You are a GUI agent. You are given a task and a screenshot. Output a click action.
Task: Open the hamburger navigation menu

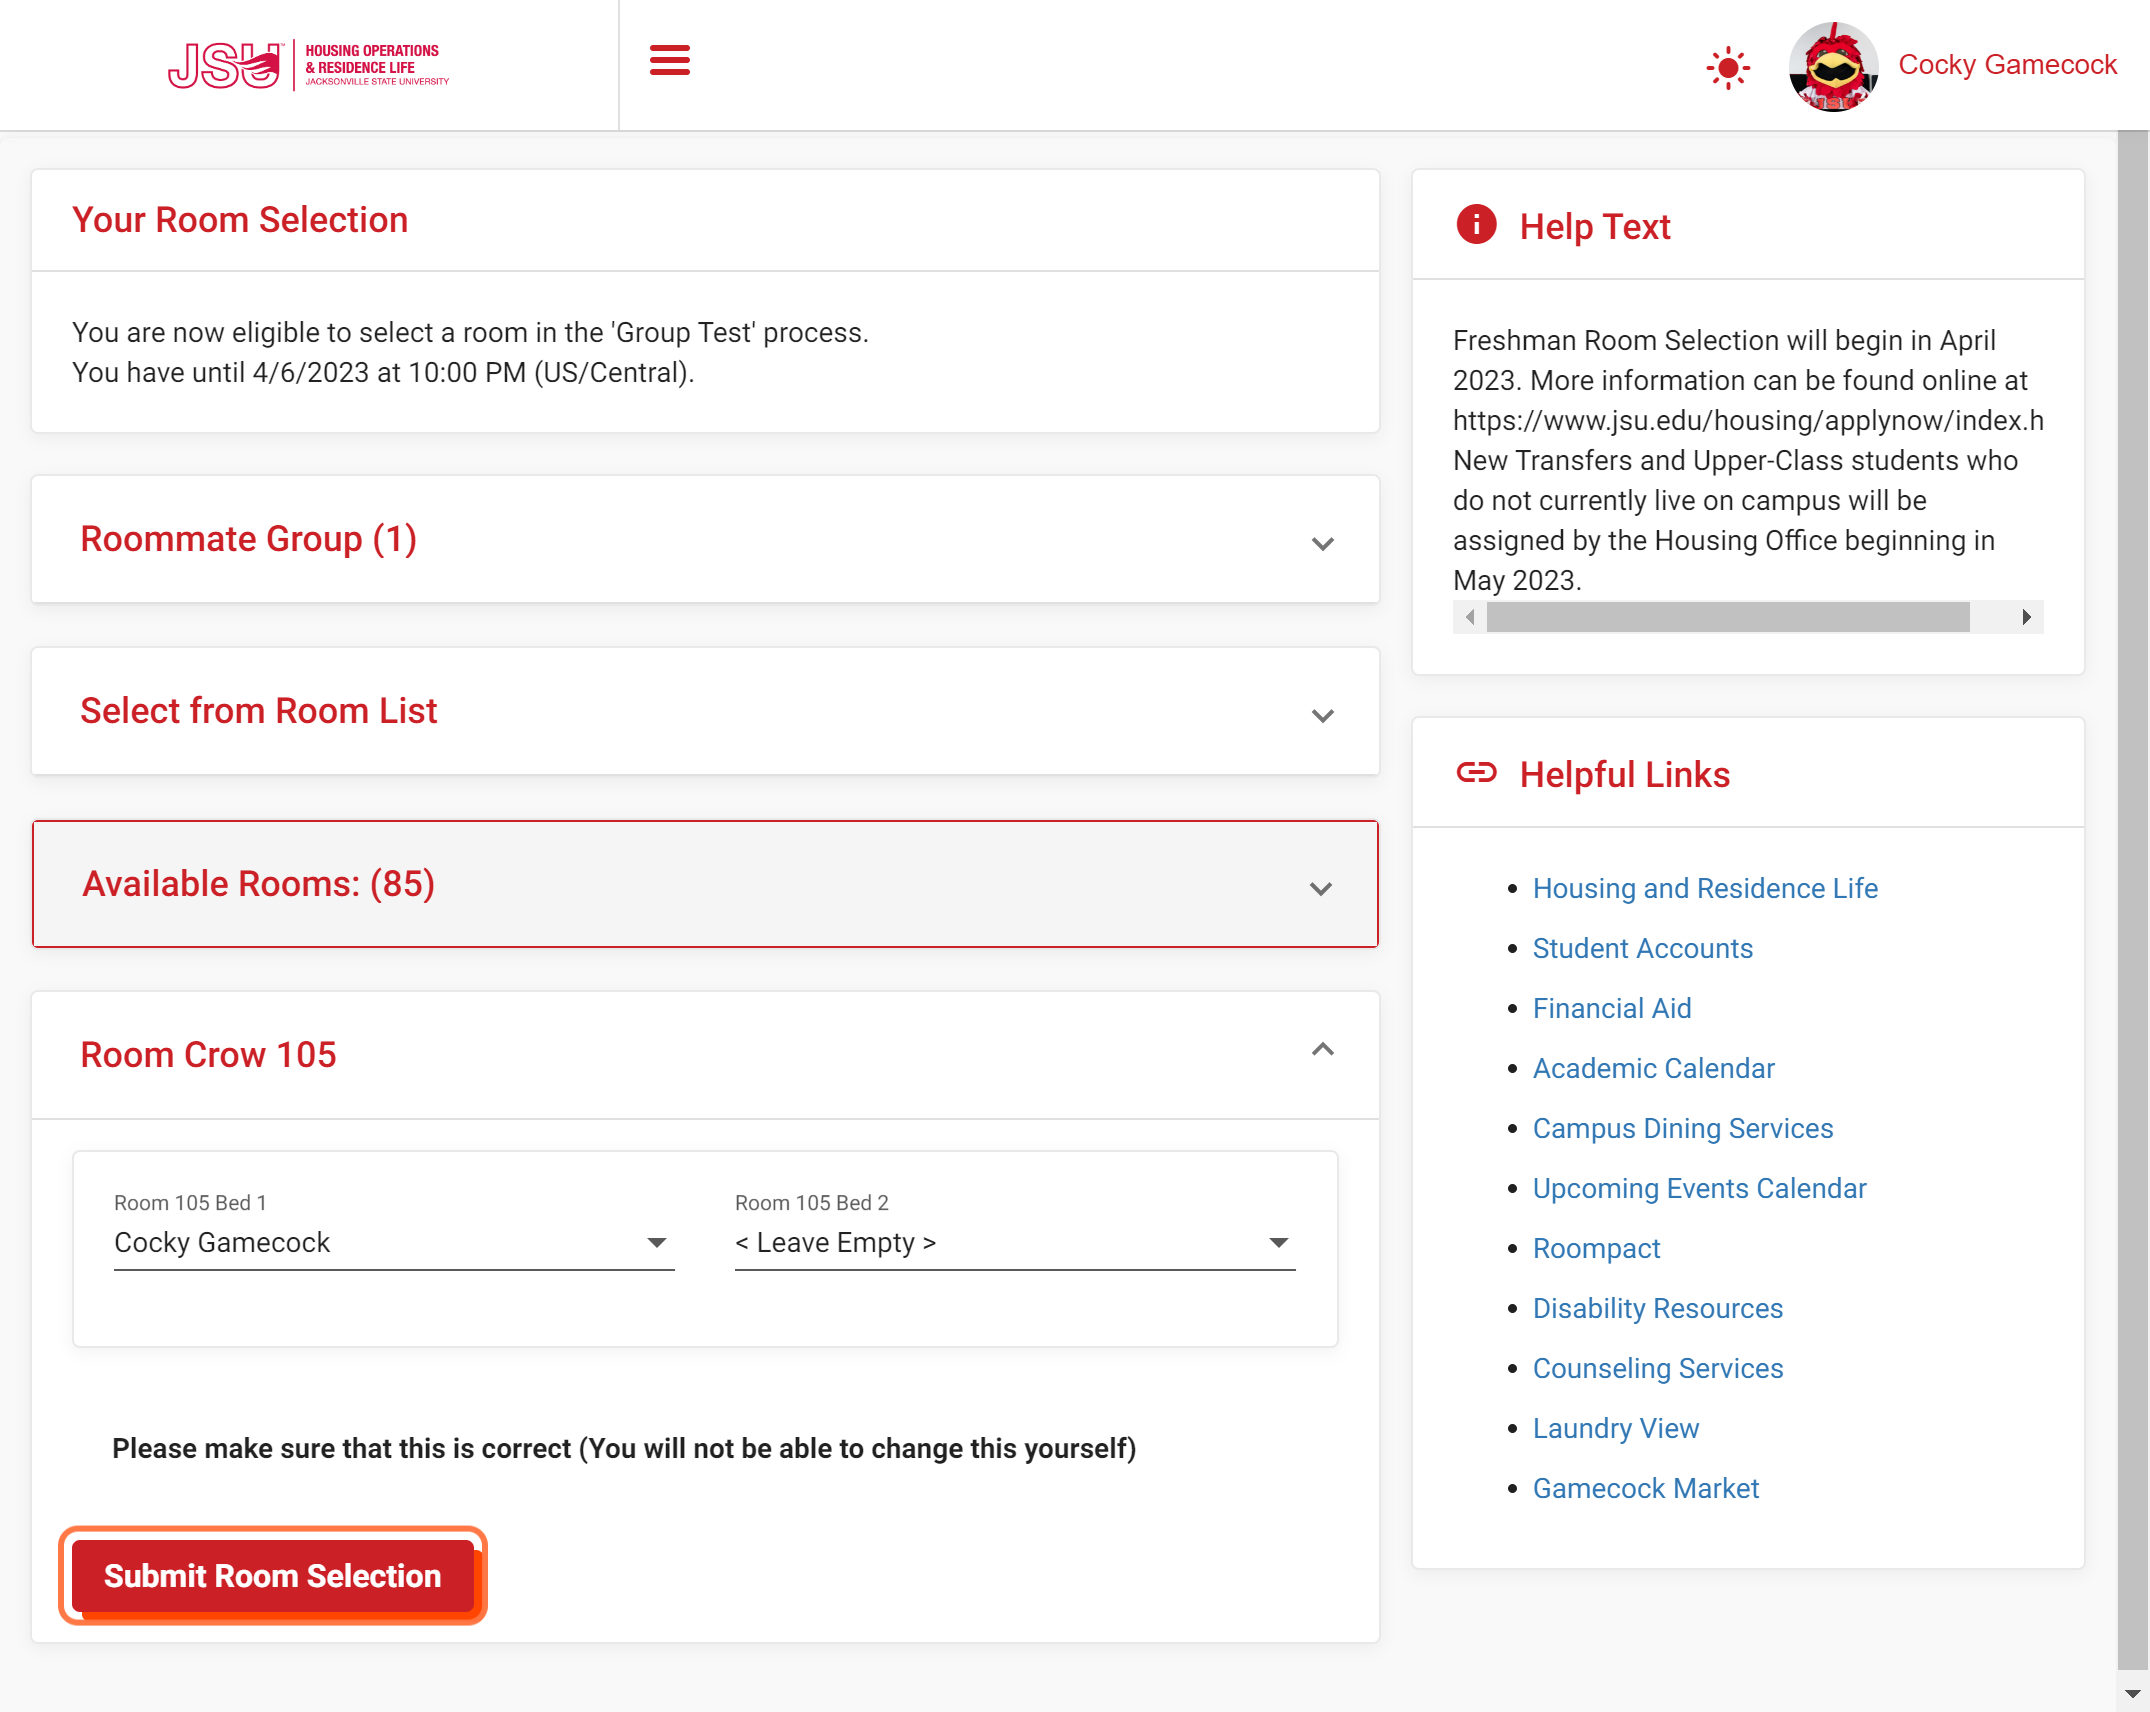pos(669,60)
